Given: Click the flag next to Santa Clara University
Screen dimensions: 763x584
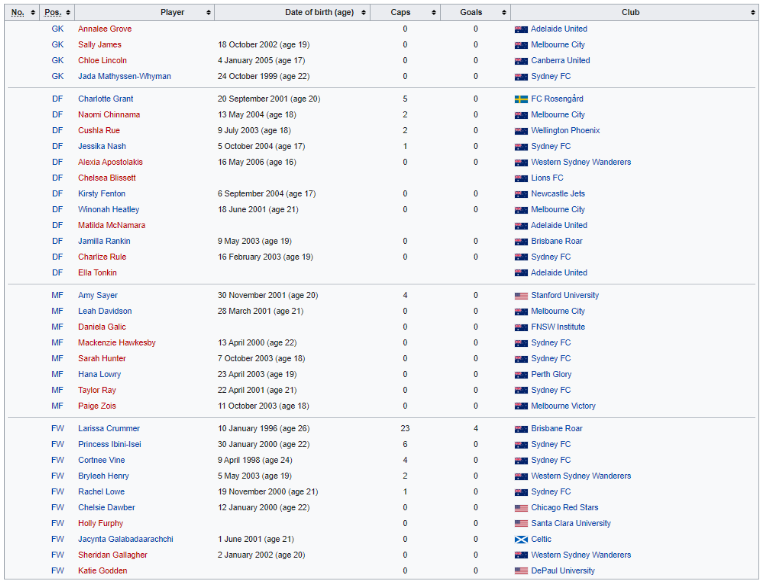Looking at the screenshot, I should pyautogui.click(x=521, y=524).
